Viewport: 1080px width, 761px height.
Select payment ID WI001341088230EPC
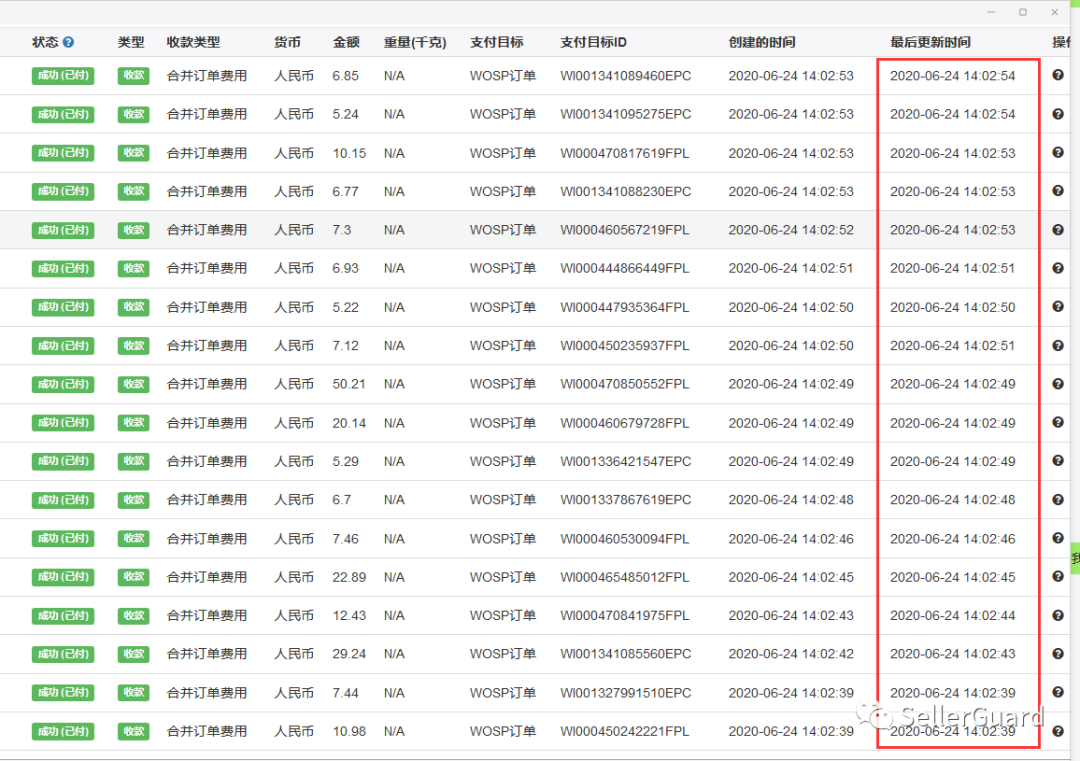(625, 191)
